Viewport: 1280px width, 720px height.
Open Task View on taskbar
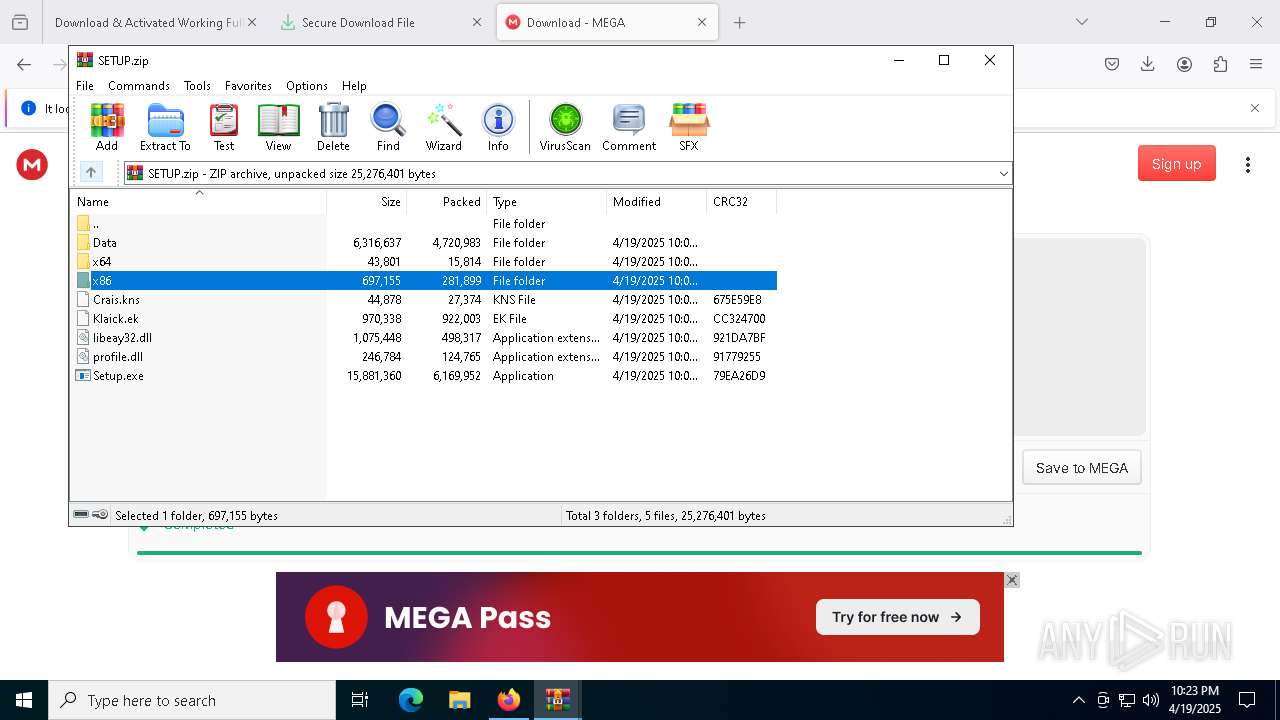point(360,700)
